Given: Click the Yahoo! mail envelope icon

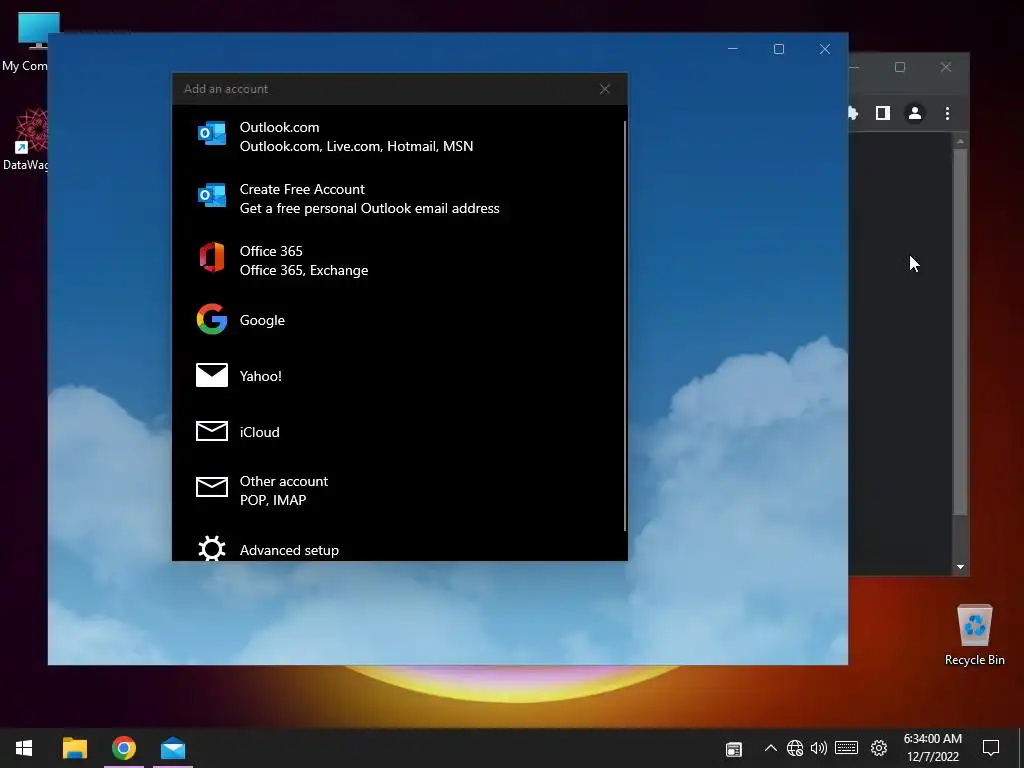Looking at the screenshot, I should [212, 376].
